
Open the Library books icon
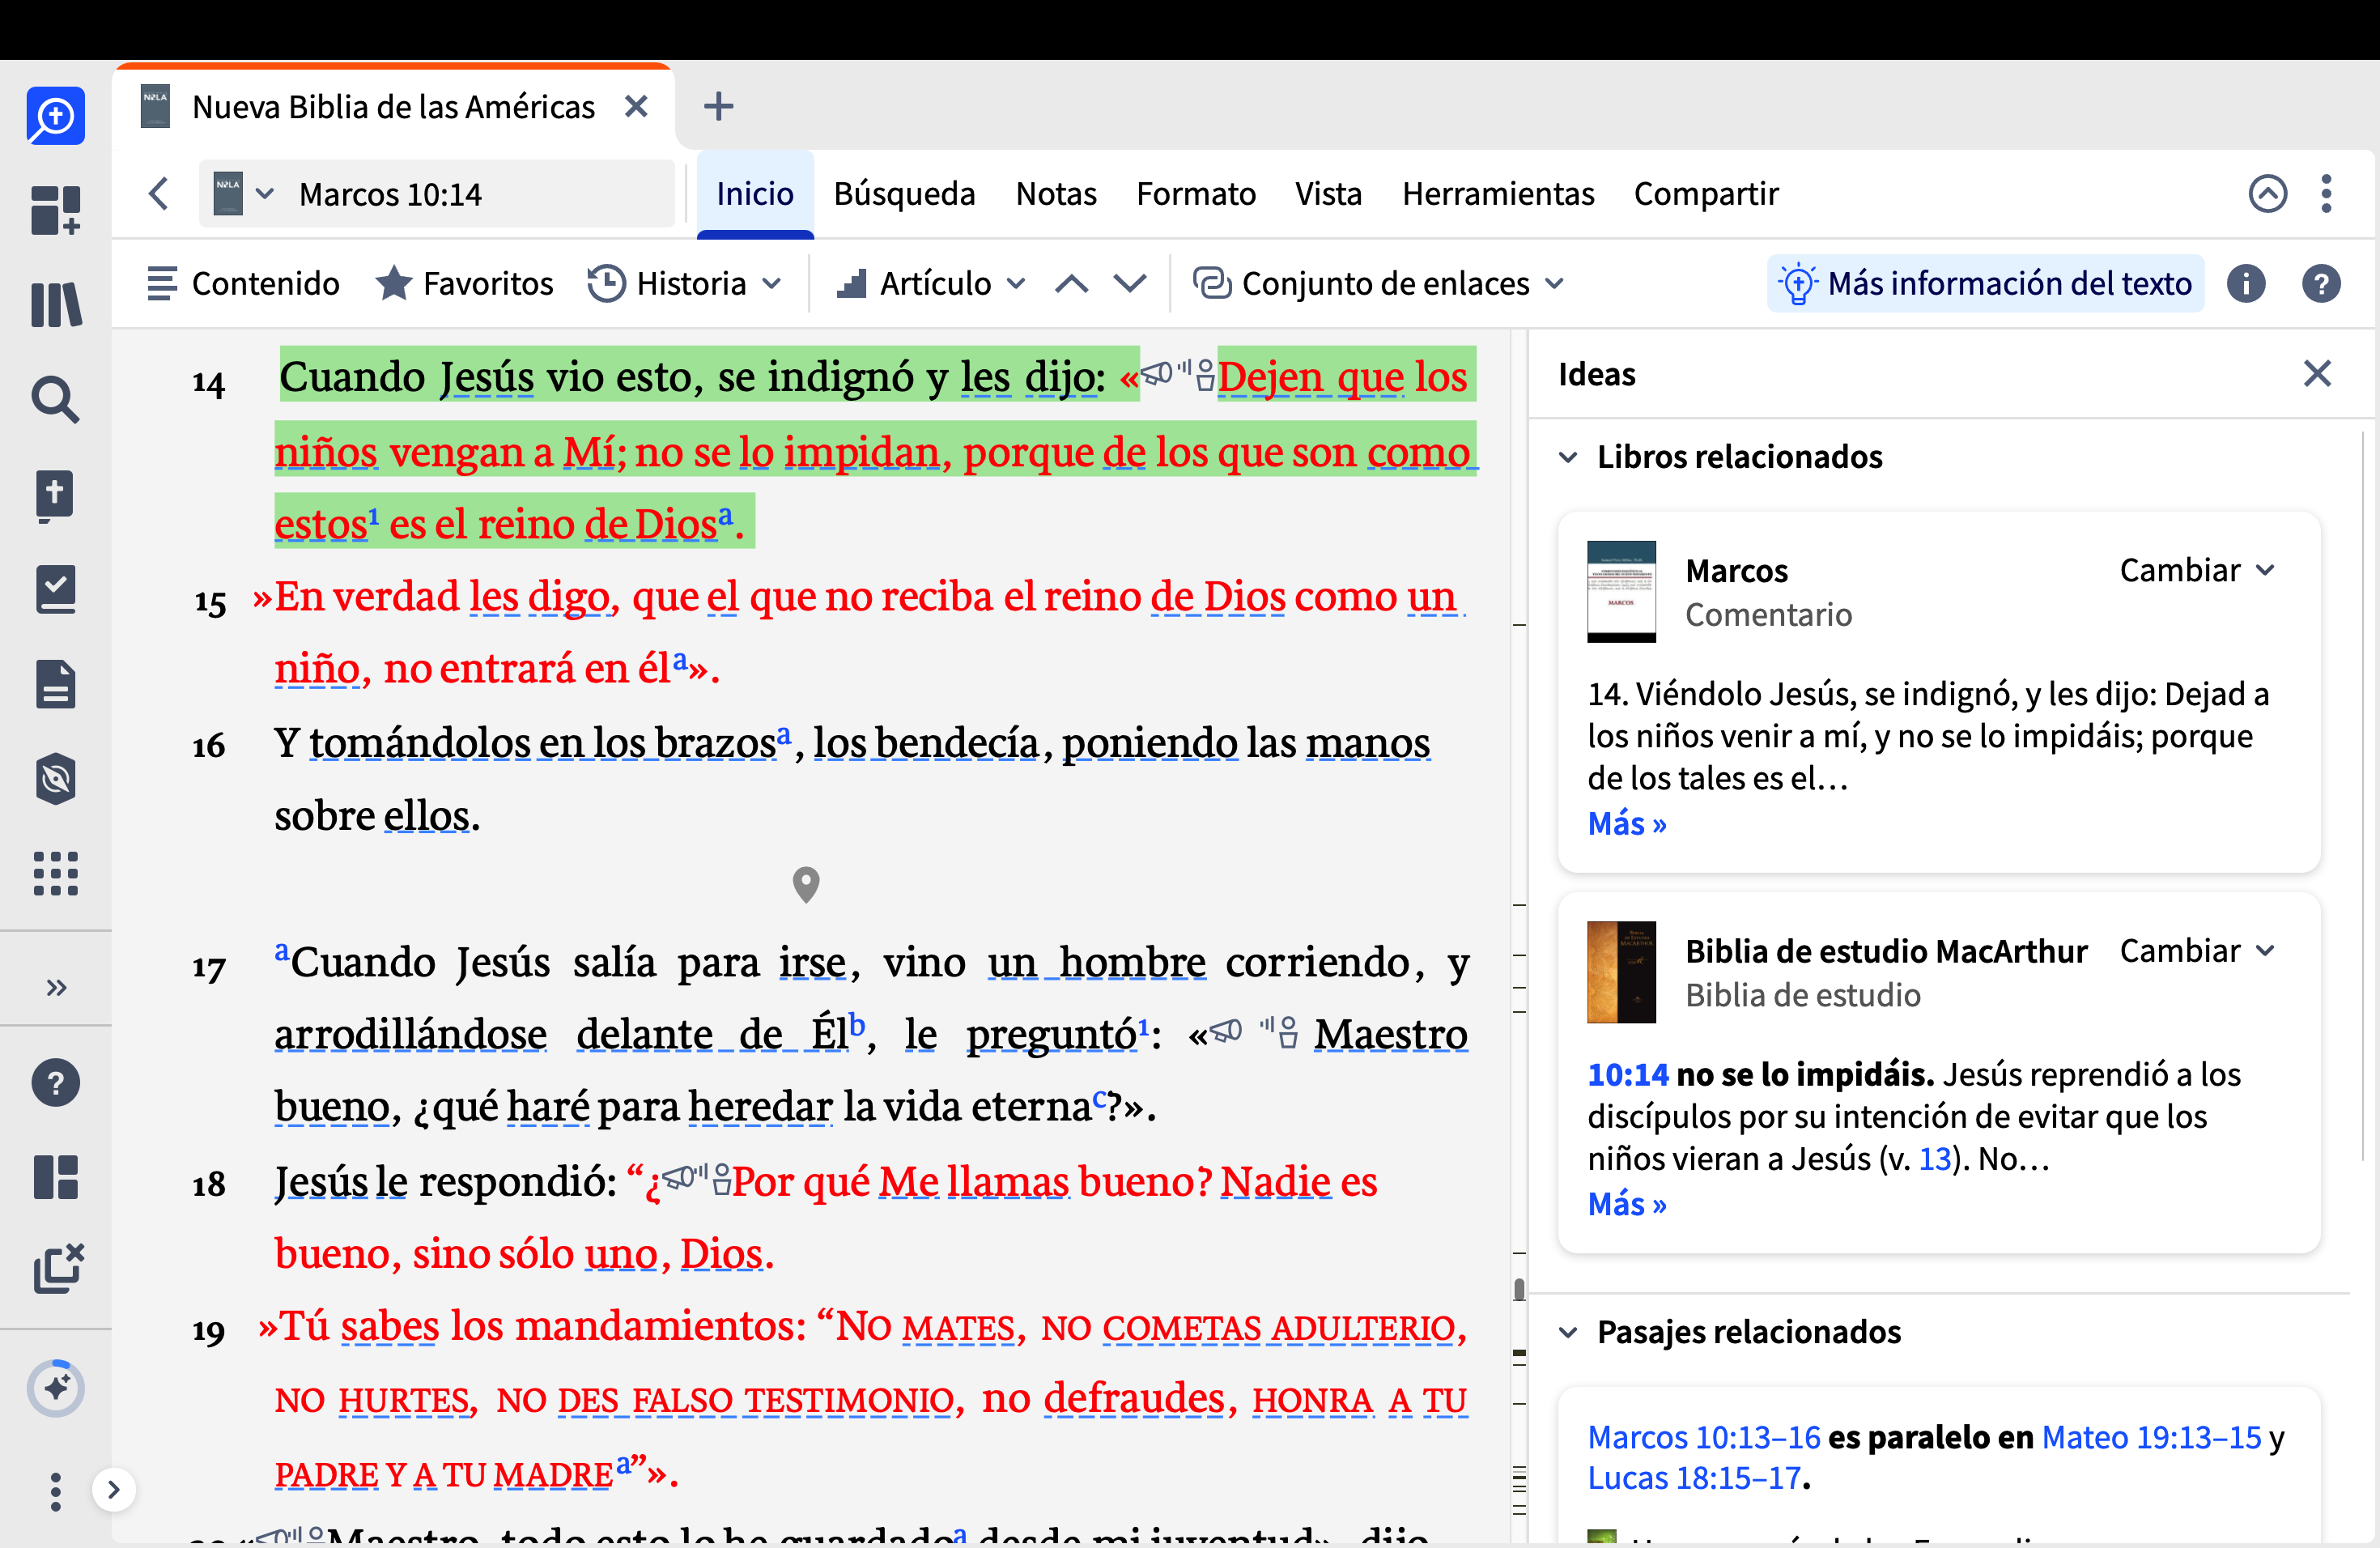click(55, 304)
